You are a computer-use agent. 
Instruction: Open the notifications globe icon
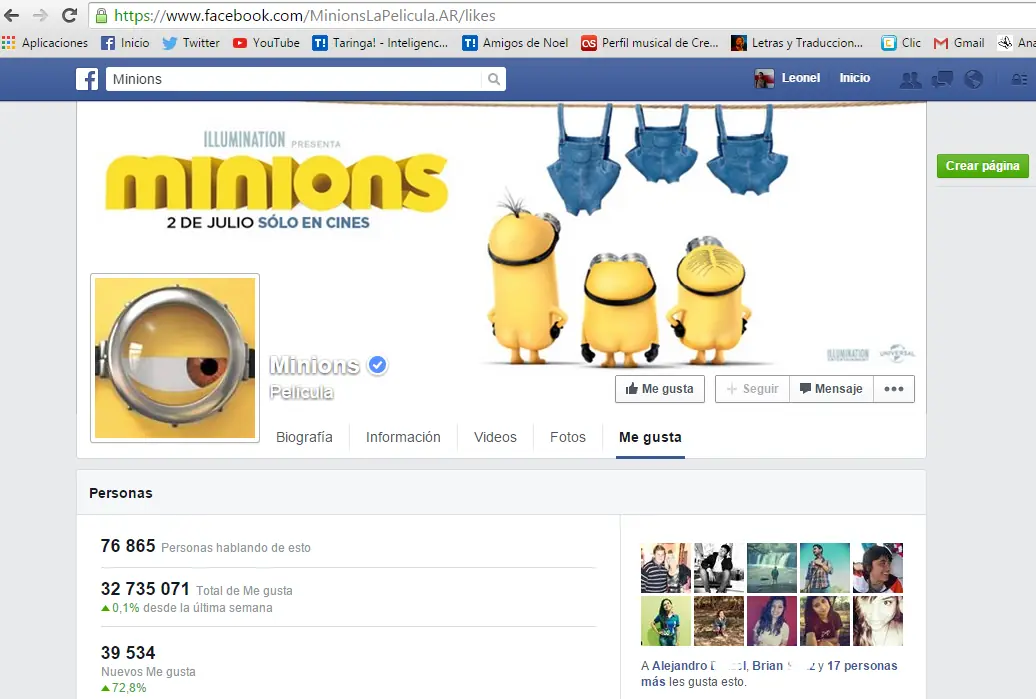tap(973, 79)
